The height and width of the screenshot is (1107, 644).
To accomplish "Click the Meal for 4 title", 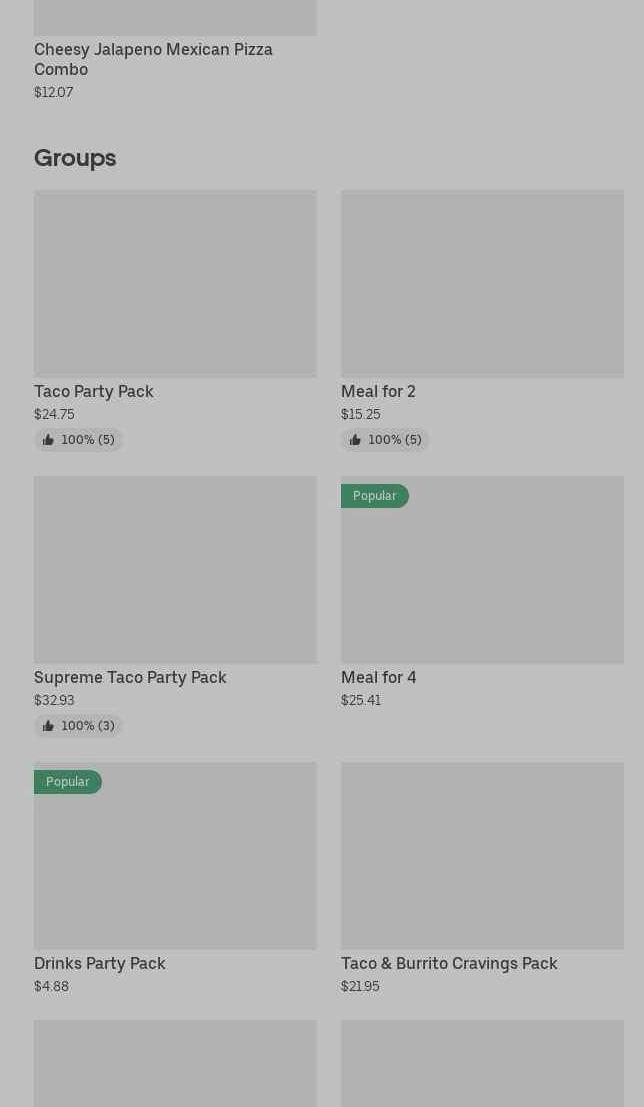I will click(378, 677).
